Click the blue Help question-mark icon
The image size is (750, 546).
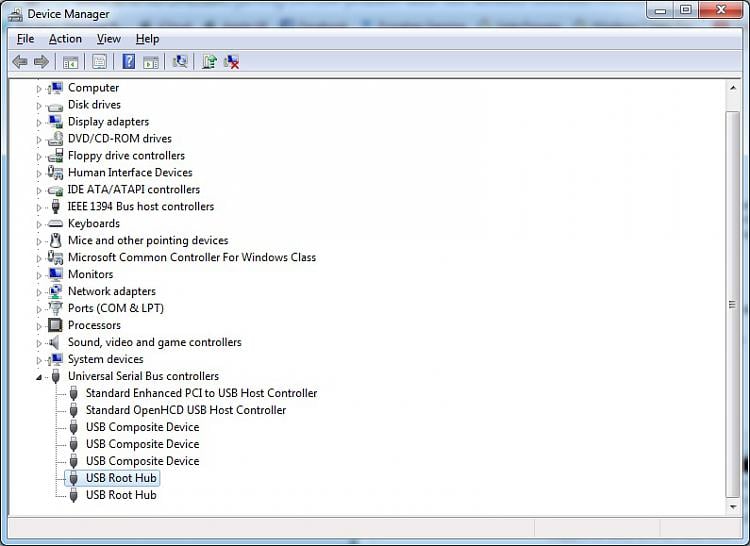pos(129,61)
